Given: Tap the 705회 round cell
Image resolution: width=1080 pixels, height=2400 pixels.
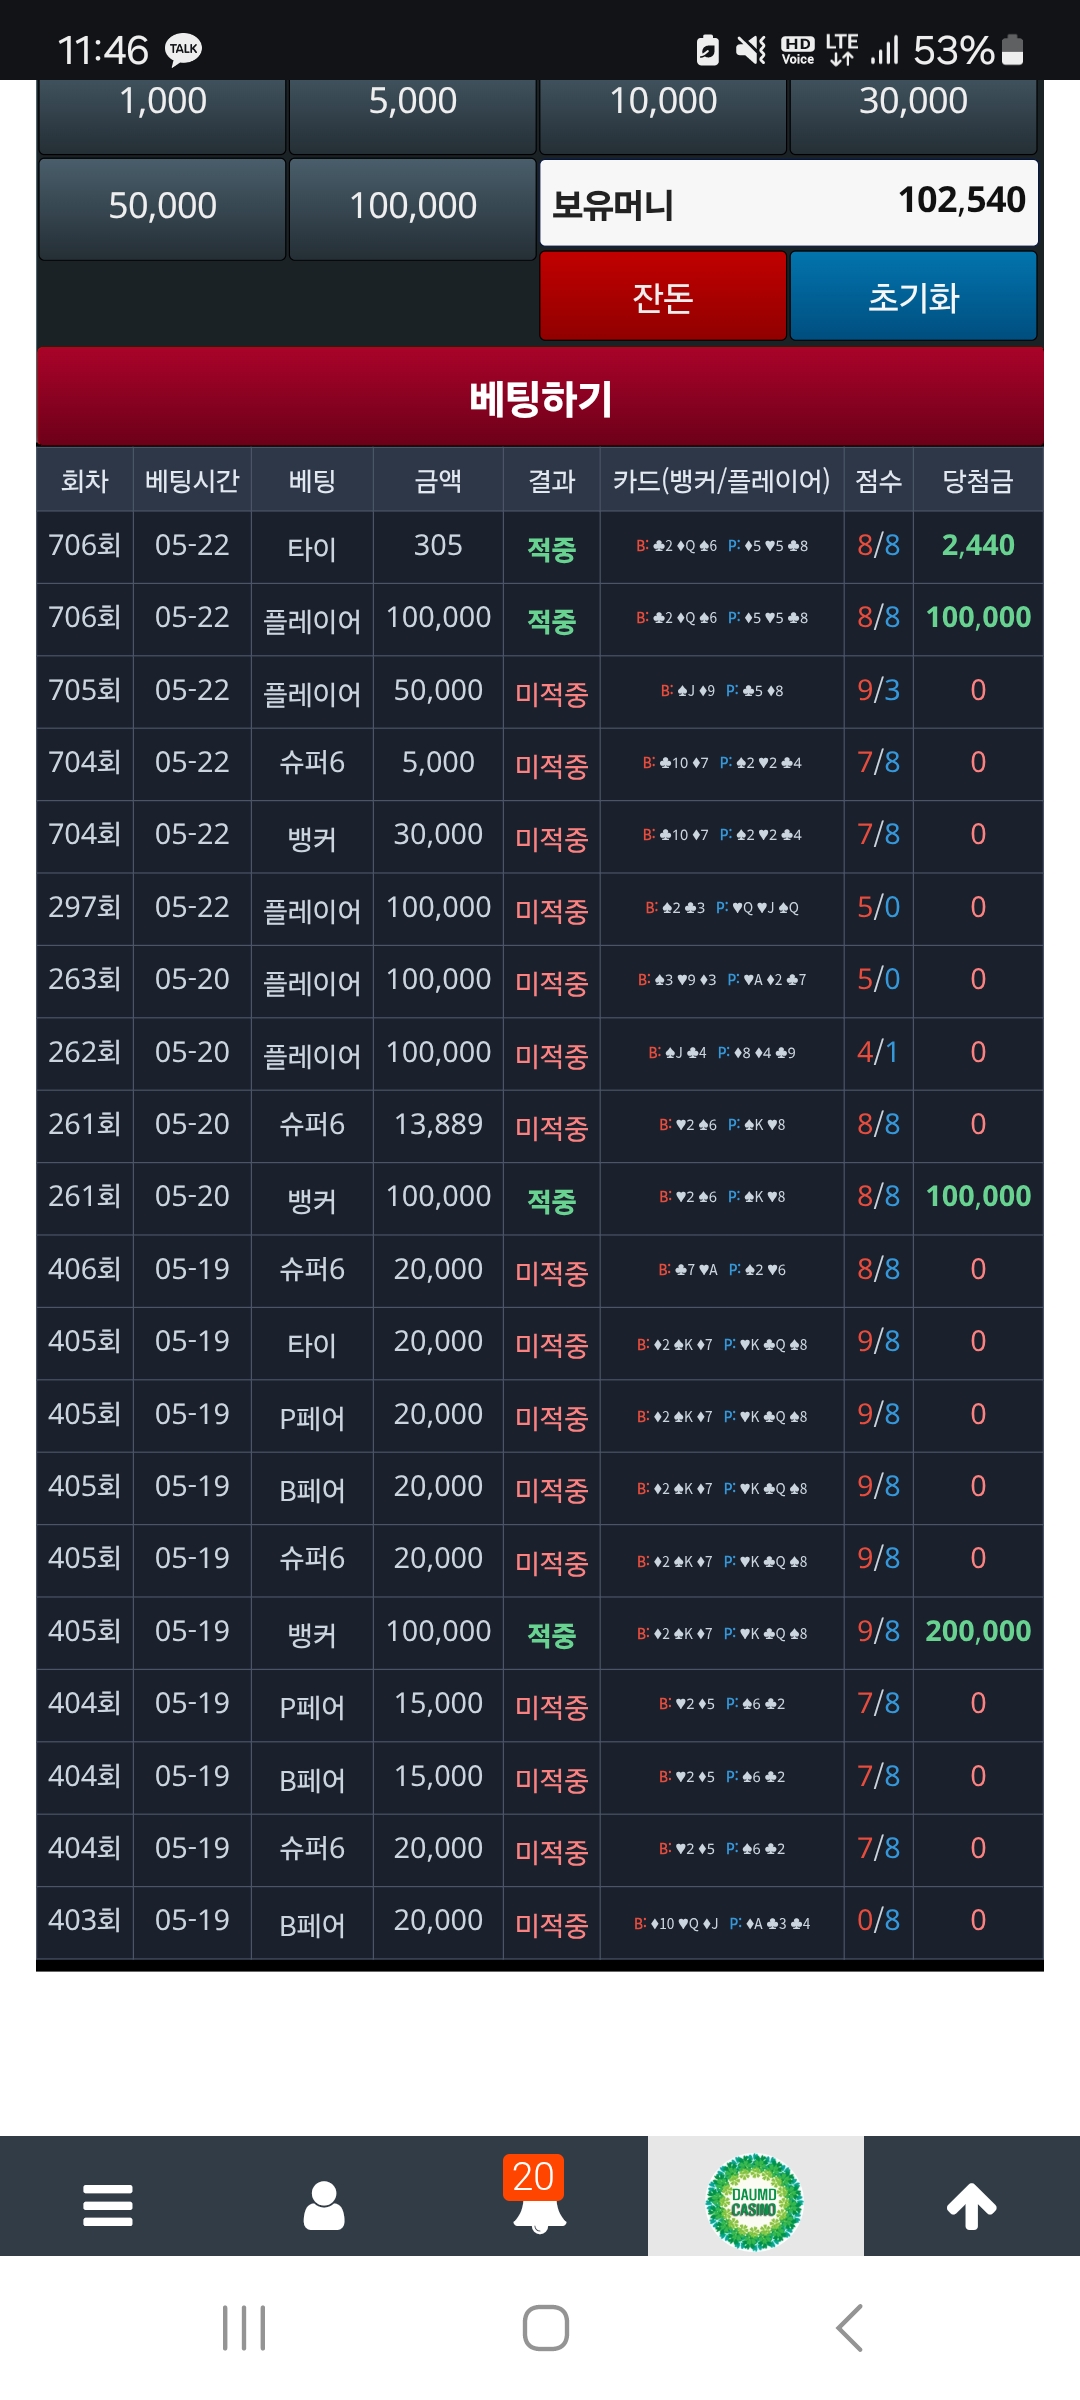Looking at the screenshot, I should 85,690.
